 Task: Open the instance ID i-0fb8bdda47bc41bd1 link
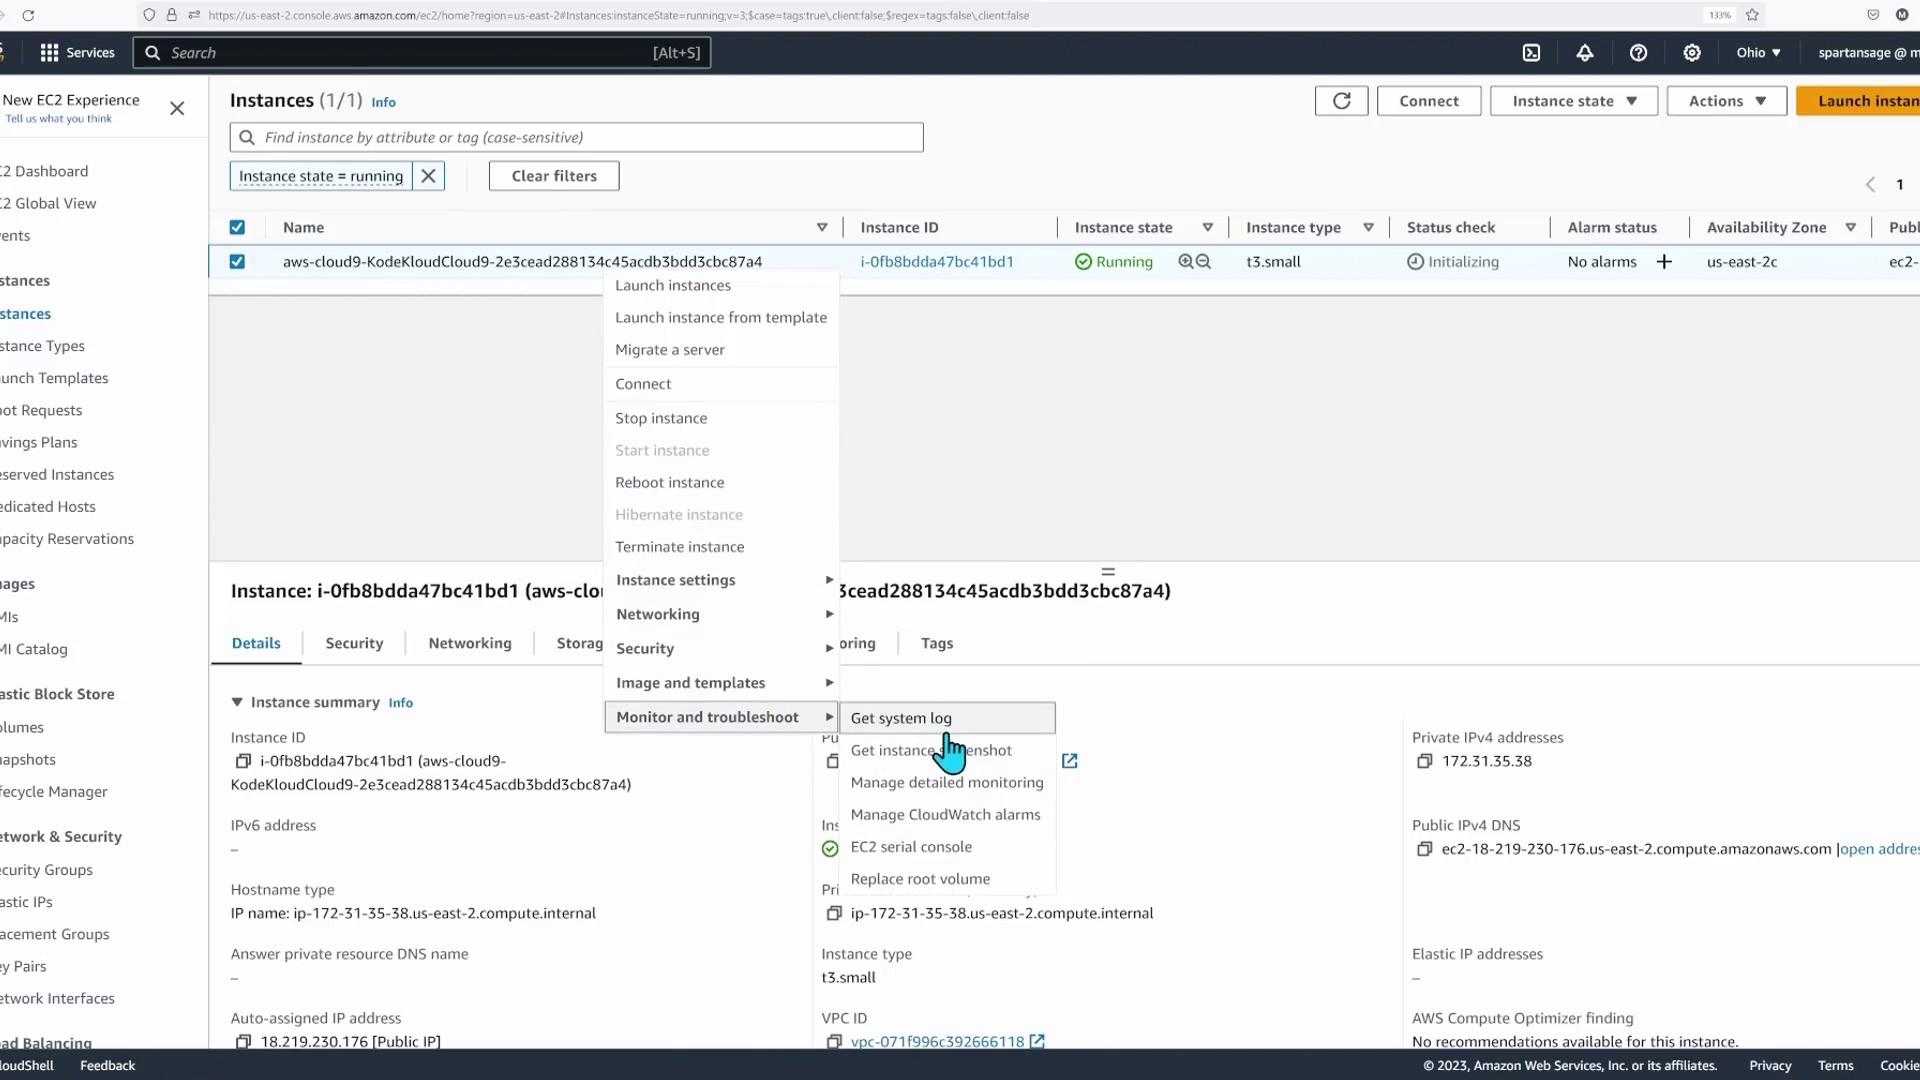tap(937, 262)
